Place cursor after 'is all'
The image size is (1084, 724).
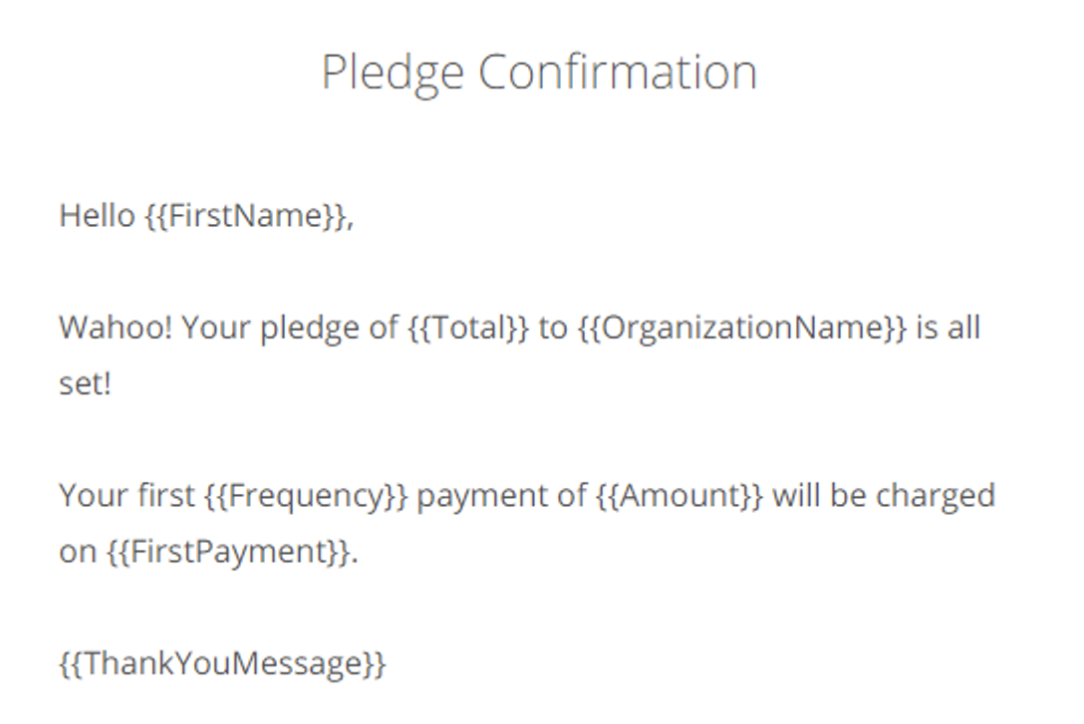982,328
